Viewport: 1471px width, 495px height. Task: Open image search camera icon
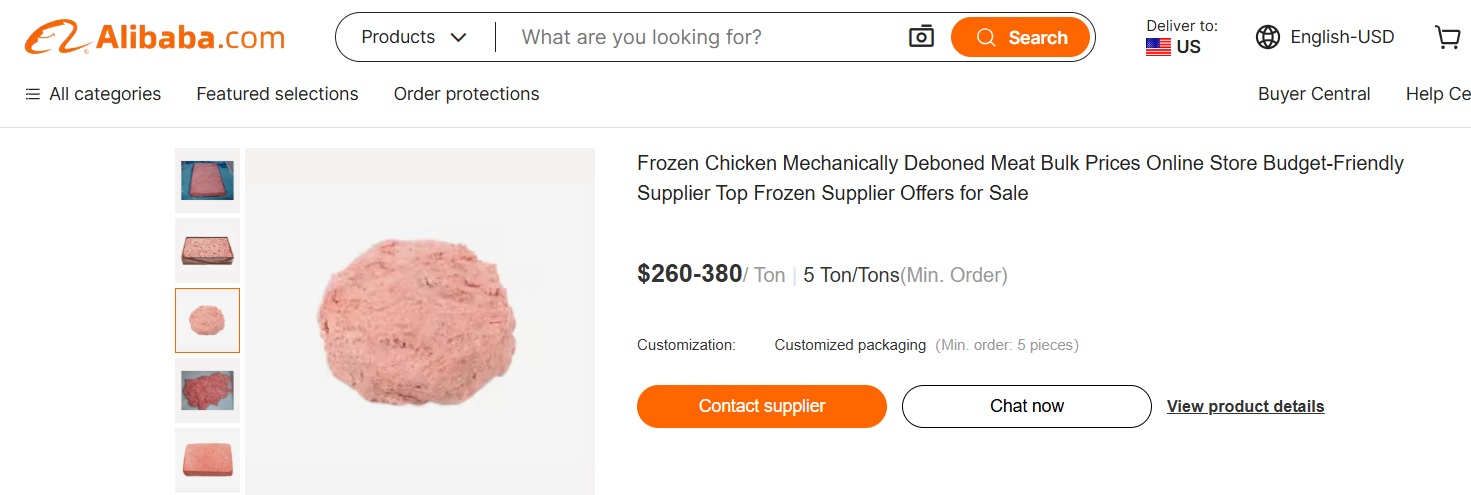[920, 37]
